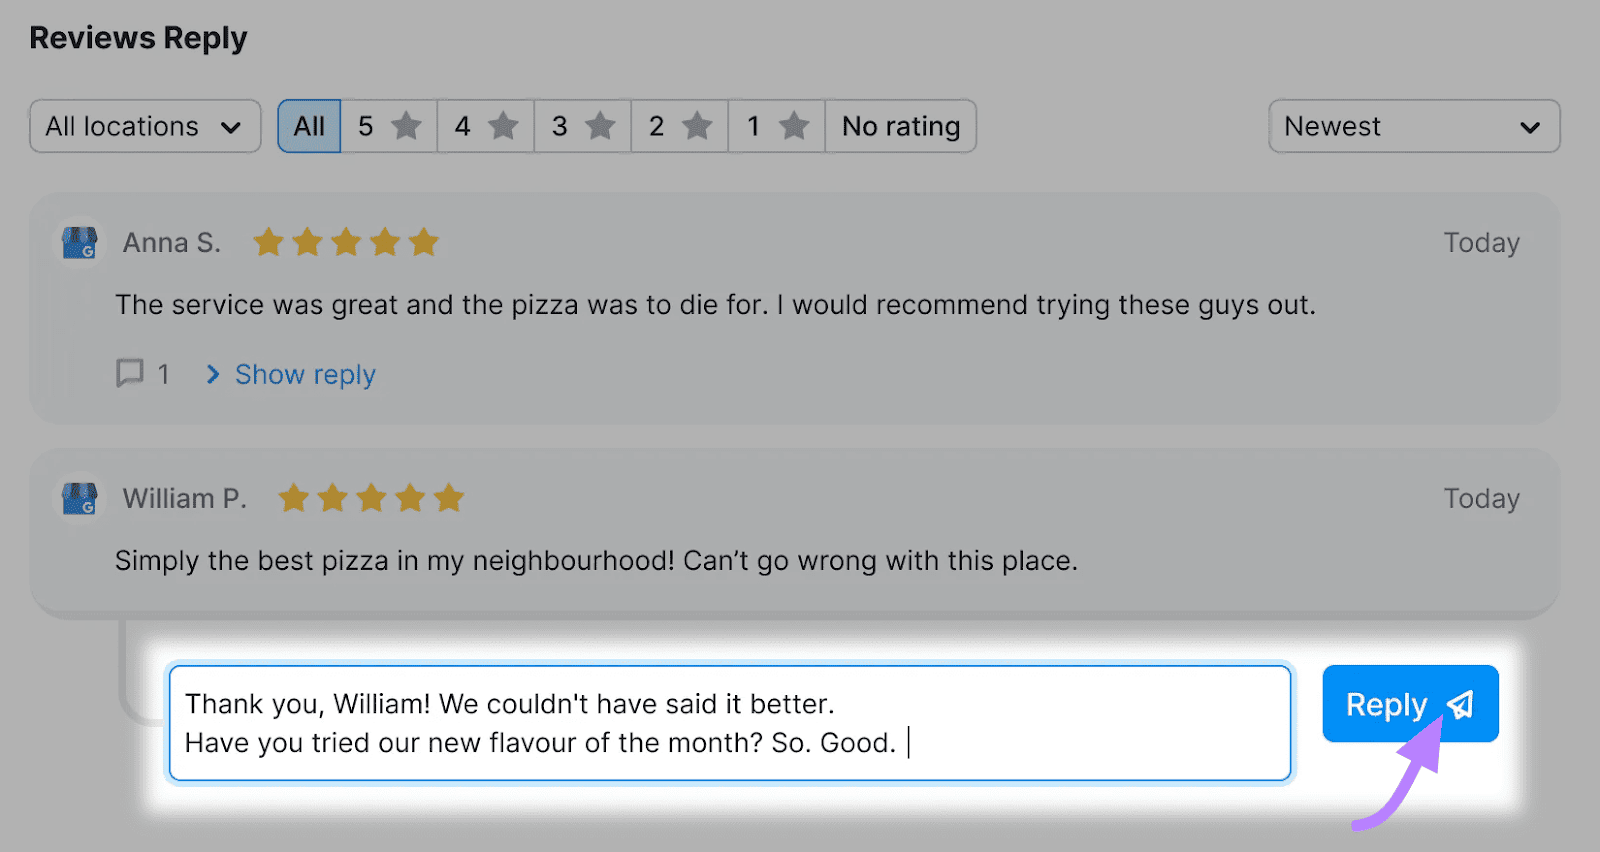Click the fifth star in Anna's rating
1600x852 pixels.
click(x=424, y=241)
